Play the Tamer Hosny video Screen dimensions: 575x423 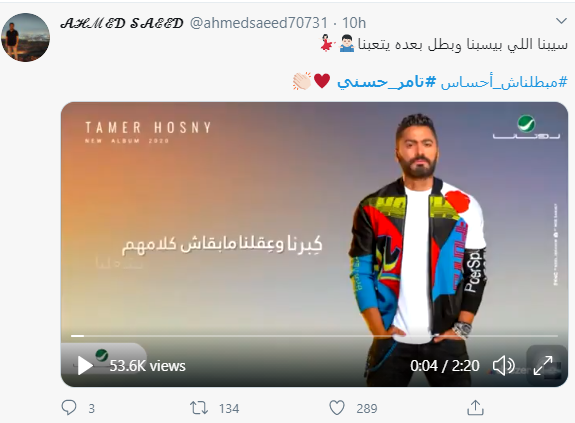click(x=85, y=365)
